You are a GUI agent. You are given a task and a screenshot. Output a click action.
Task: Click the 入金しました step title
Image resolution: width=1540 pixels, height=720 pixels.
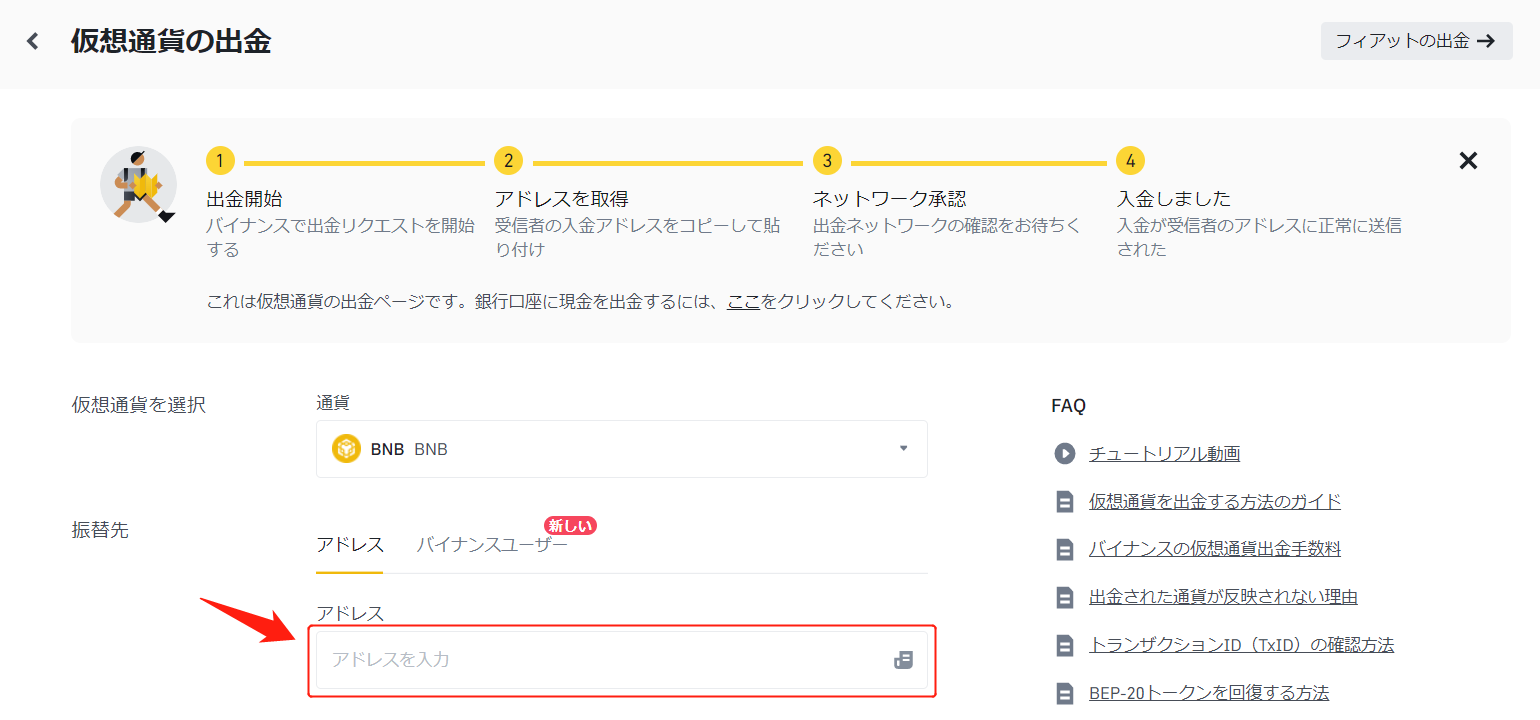[x=1174, y=199]
